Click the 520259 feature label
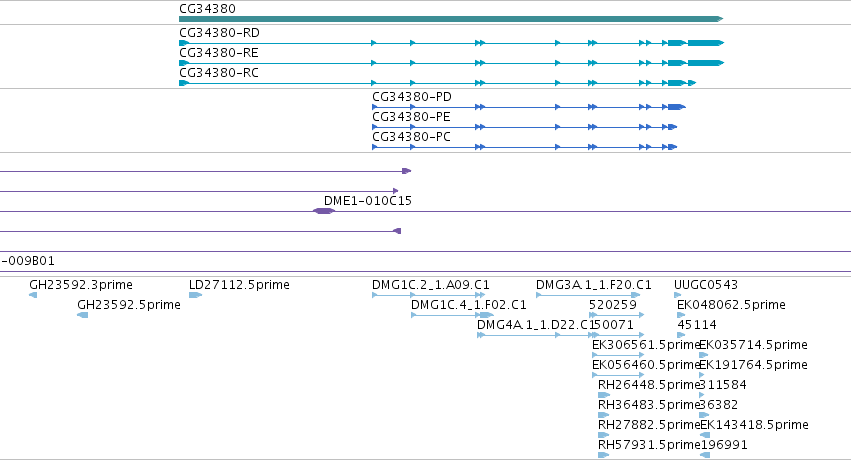This screenshot has width=851, height=460. (x=613, y=305)
